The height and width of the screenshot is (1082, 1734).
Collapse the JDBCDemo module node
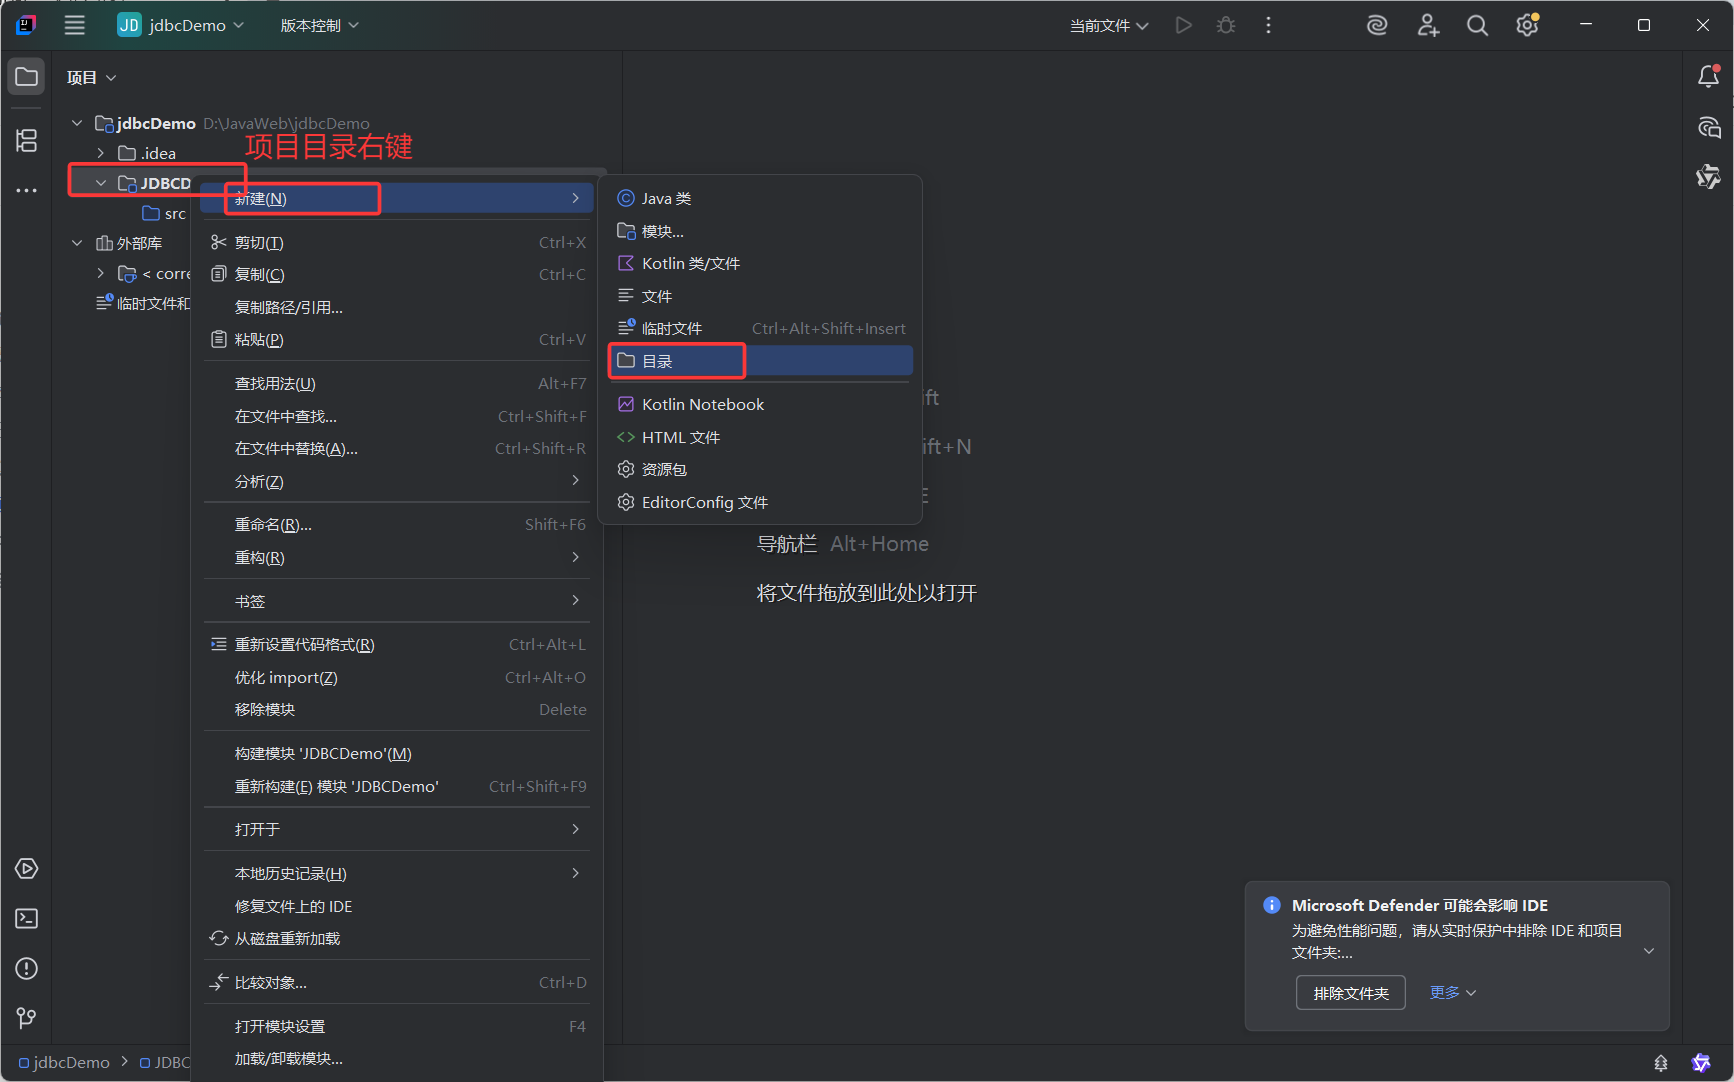[101, 183]
